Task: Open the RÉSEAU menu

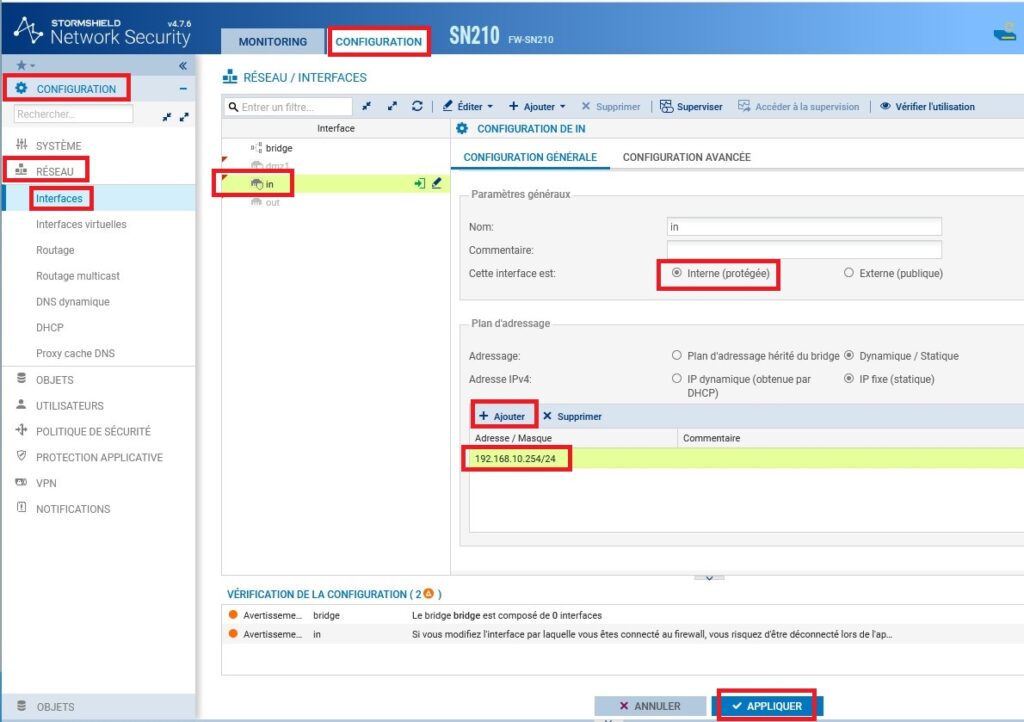Action: 55,171
